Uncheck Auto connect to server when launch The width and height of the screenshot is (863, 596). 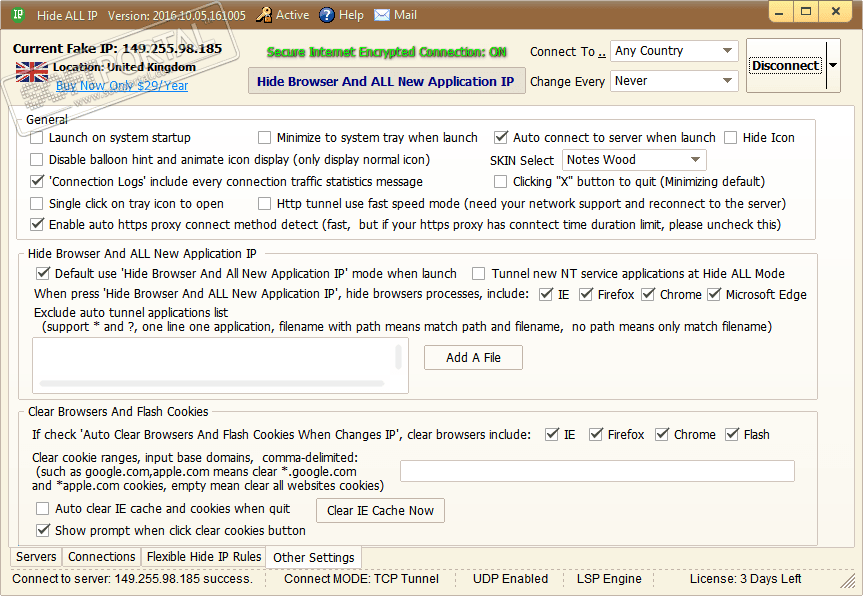pos(500,137)
